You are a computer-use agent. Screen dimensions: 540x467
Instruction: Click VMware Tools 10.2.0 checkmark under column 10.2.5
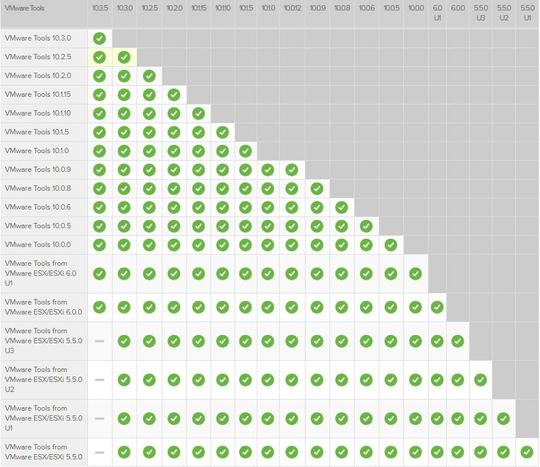click(149, 76)
